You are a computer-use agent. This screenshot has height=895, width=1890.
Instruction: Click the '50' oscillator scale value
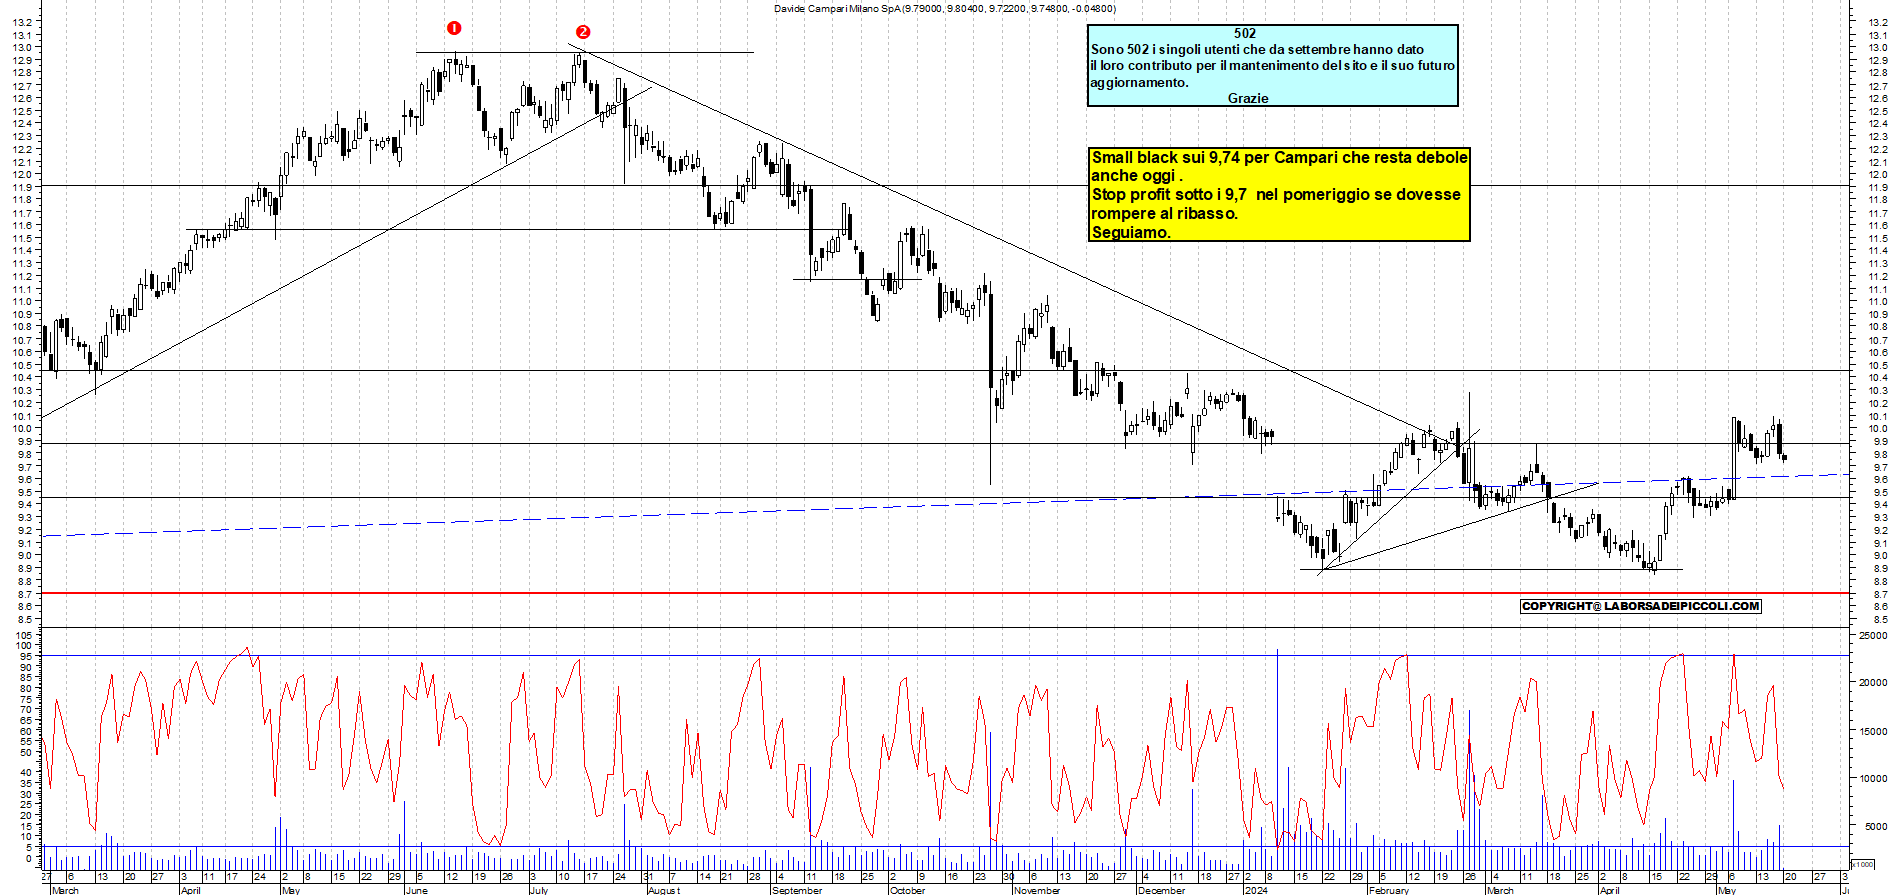pyautogui.click(x=26, y=752)
